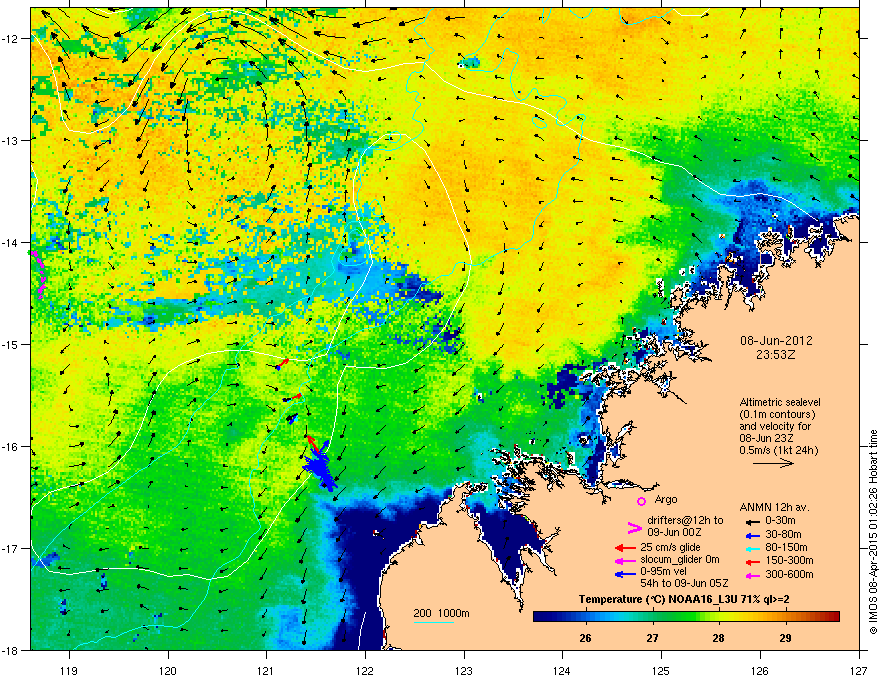Click longitude axis label '123'

point(464,670)
